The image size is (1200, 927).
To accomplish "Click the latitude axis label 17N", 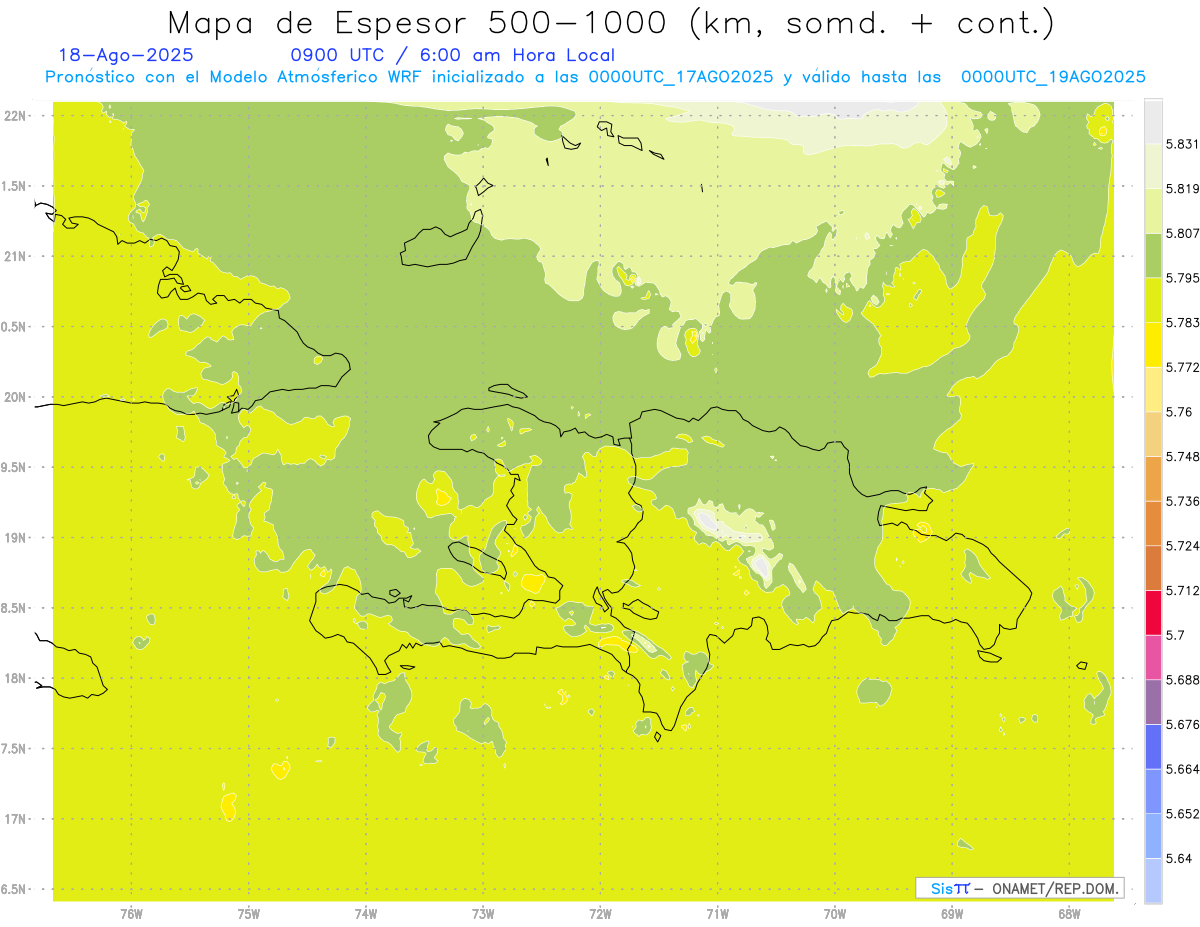I will click(x=15, y=819).
